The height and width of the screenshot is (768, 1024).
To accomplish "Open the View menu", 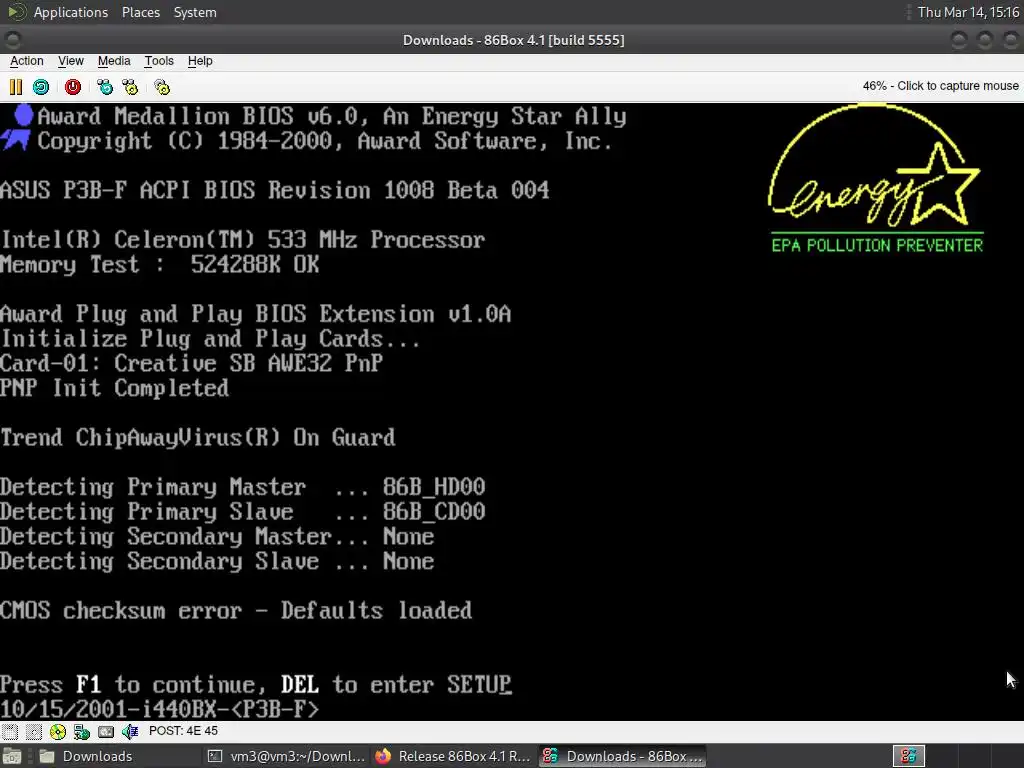I will point(71,61).
